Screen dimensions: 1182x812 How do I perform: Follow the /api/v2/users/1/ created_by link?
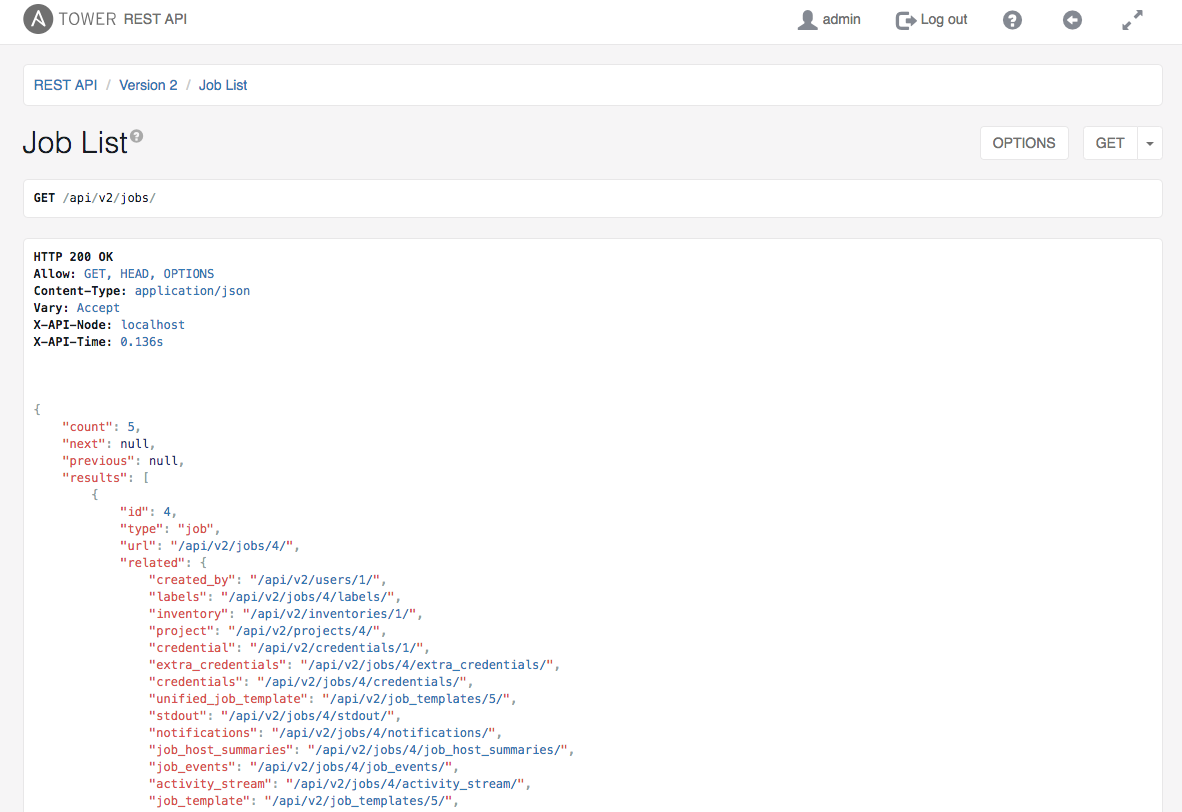[317, 580]
